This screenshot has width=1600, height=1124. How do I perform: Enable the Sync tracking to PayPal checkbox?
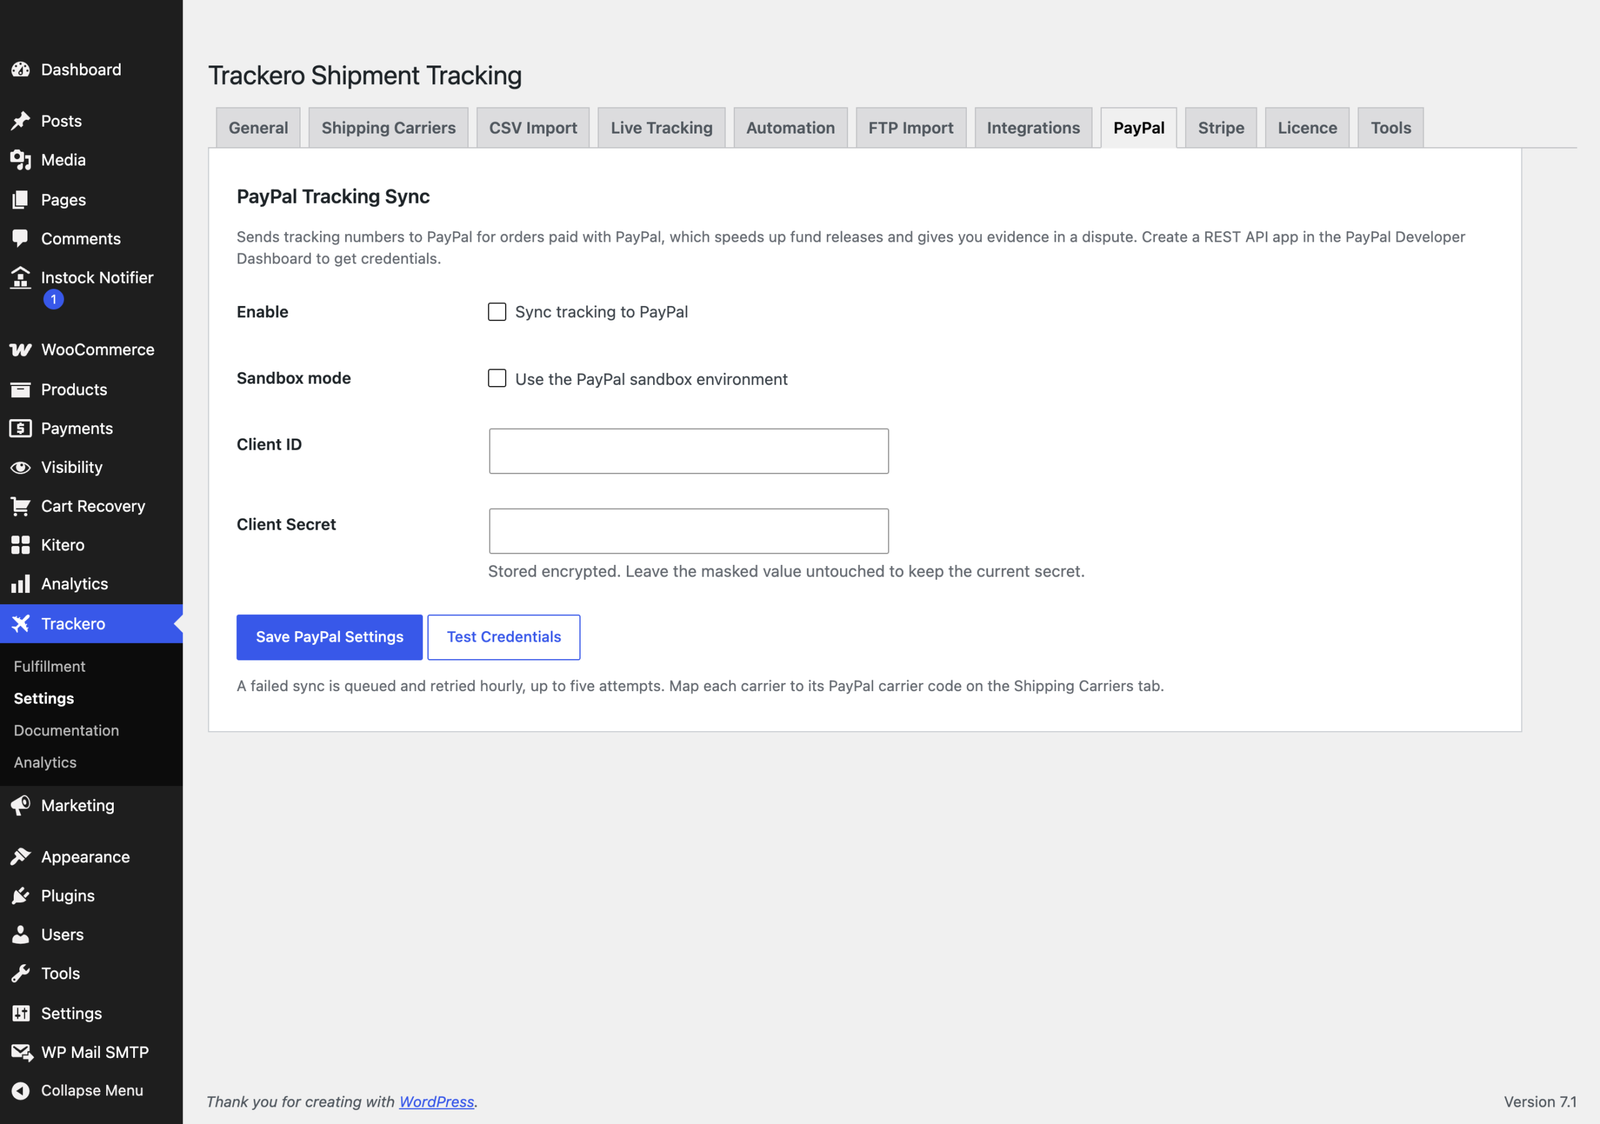click(497, 312)
